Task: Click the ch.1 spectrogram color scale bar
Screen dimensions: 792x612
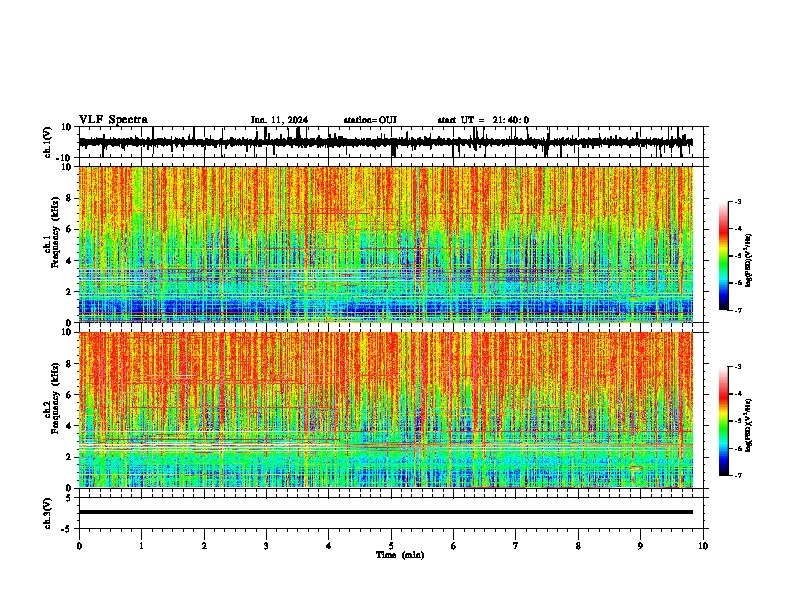Action: (723, 256)
